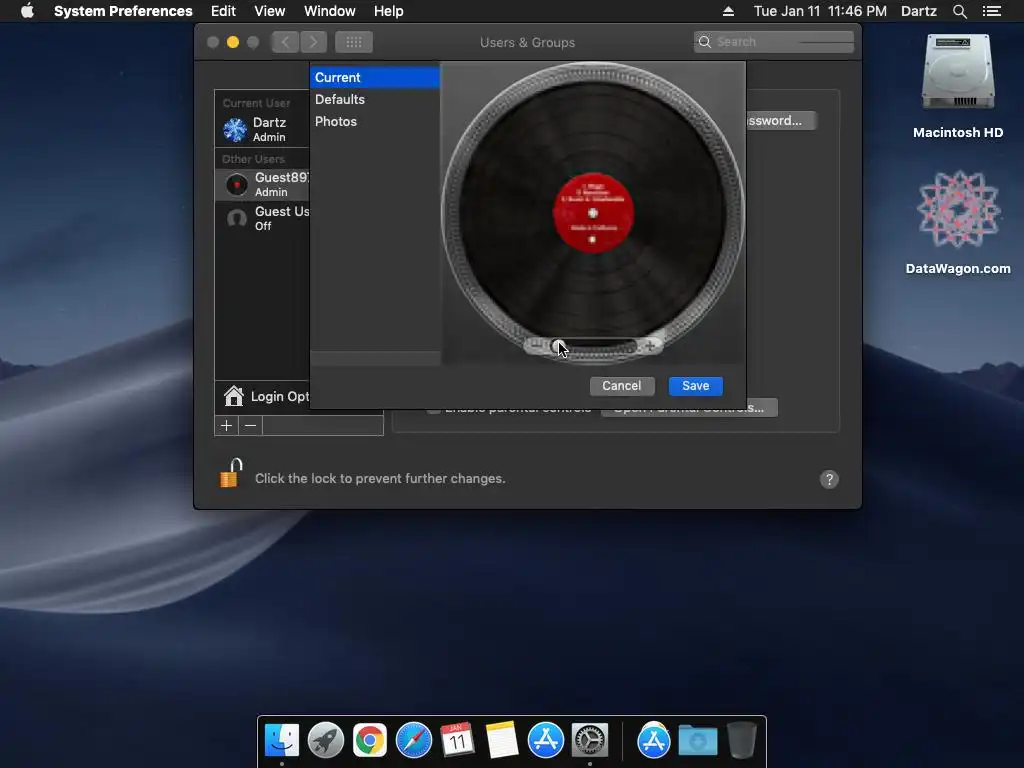Click the clock in menu bar
The image size is (1024, 768).
click(820, 11)
